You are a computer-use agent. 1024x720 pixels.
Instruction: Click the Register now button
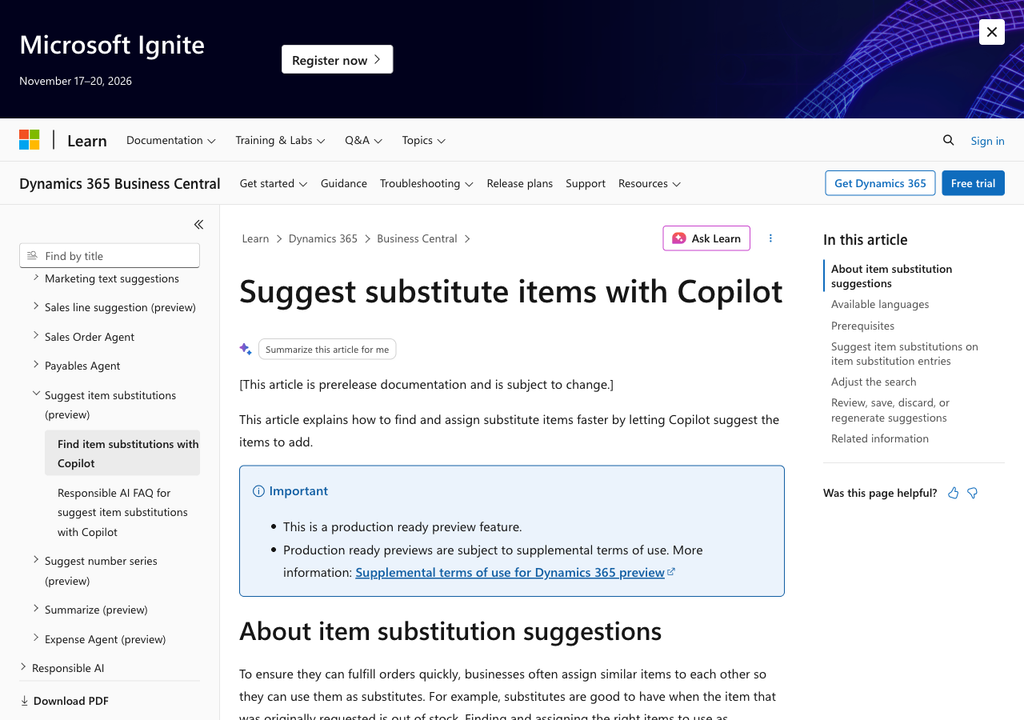(x=337, y=59)
